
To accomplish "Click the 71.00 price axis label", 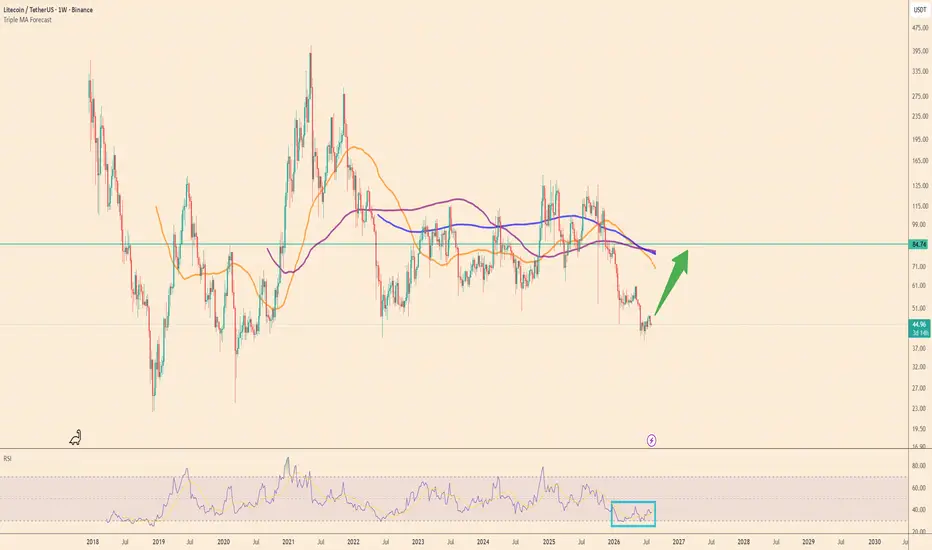I will click(920, 266).
